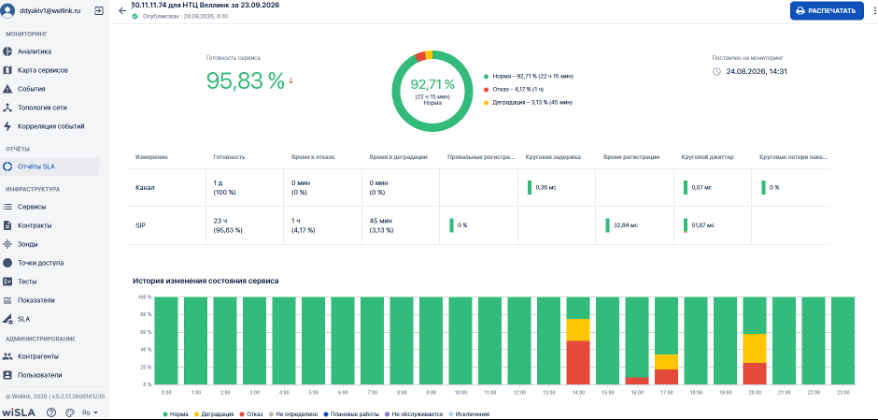Screen dimensions: 878x420
Task: Open Карта сервисов in the sidebar
Action: tap(43, 71)
